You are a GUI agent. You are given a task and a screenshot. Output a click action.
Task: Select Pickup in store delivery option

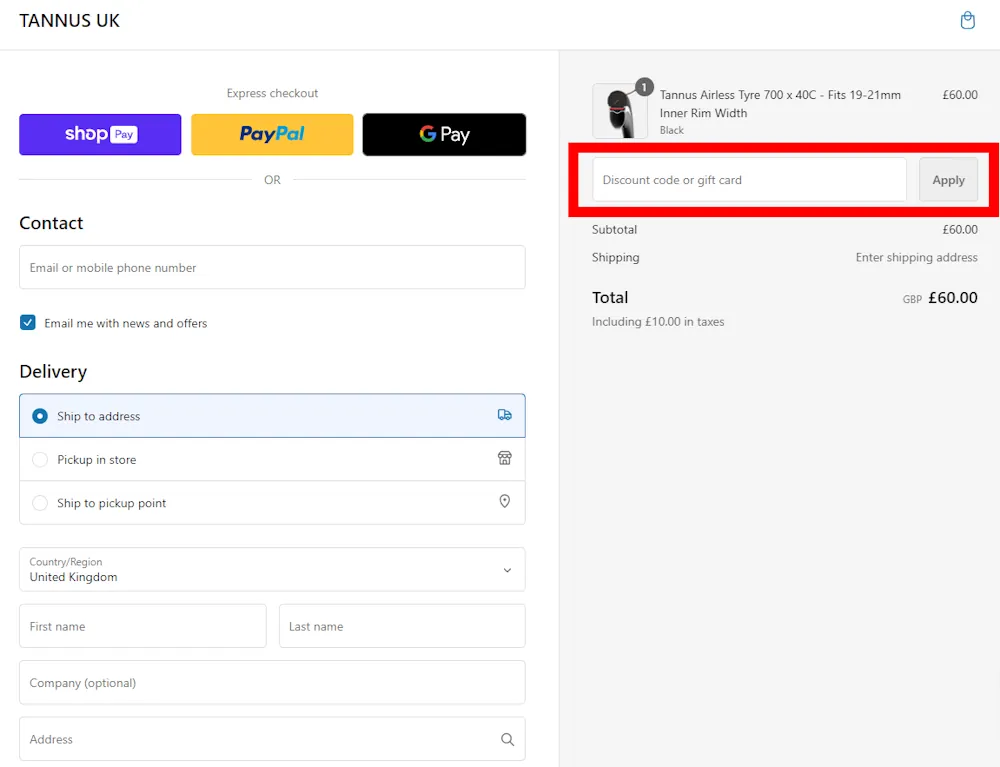pyautogui.click(x=272, y=459)
